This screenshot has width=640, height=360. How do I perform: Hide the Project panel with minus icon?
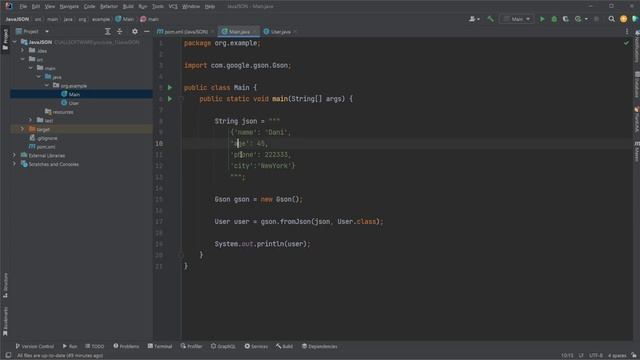point(147,31)
